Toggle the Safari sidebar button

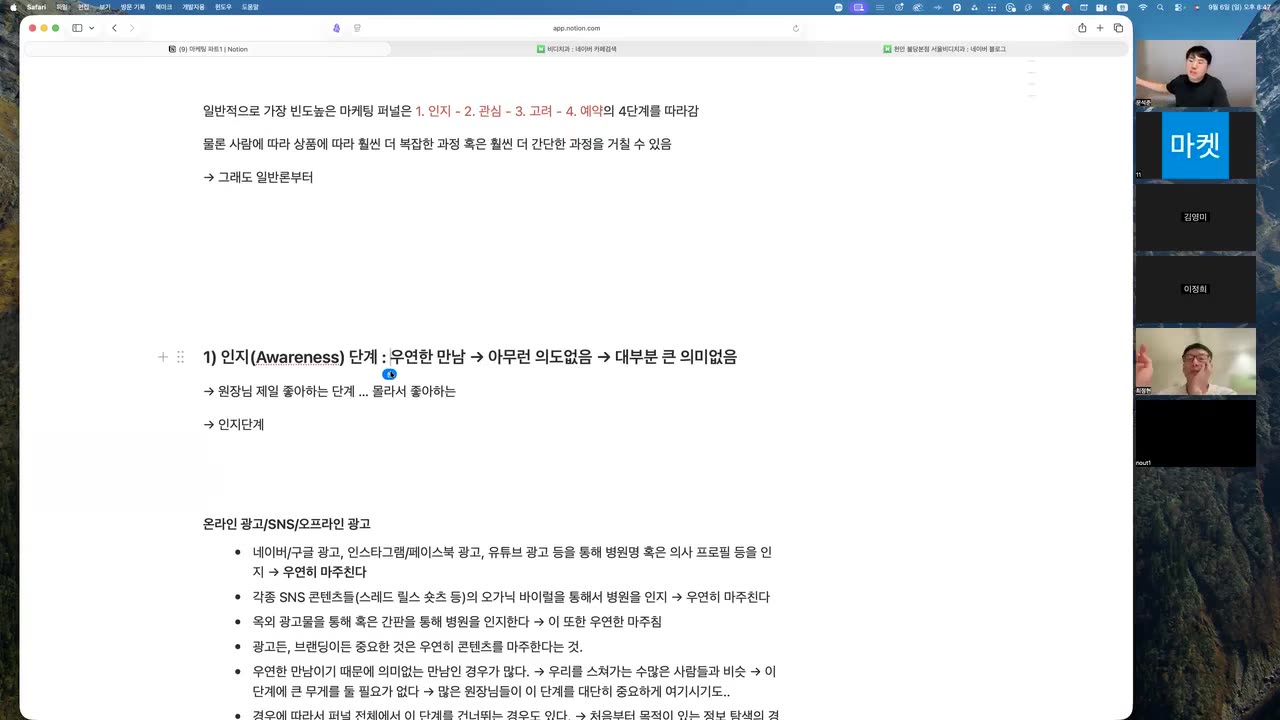click(x=77, y=28)
